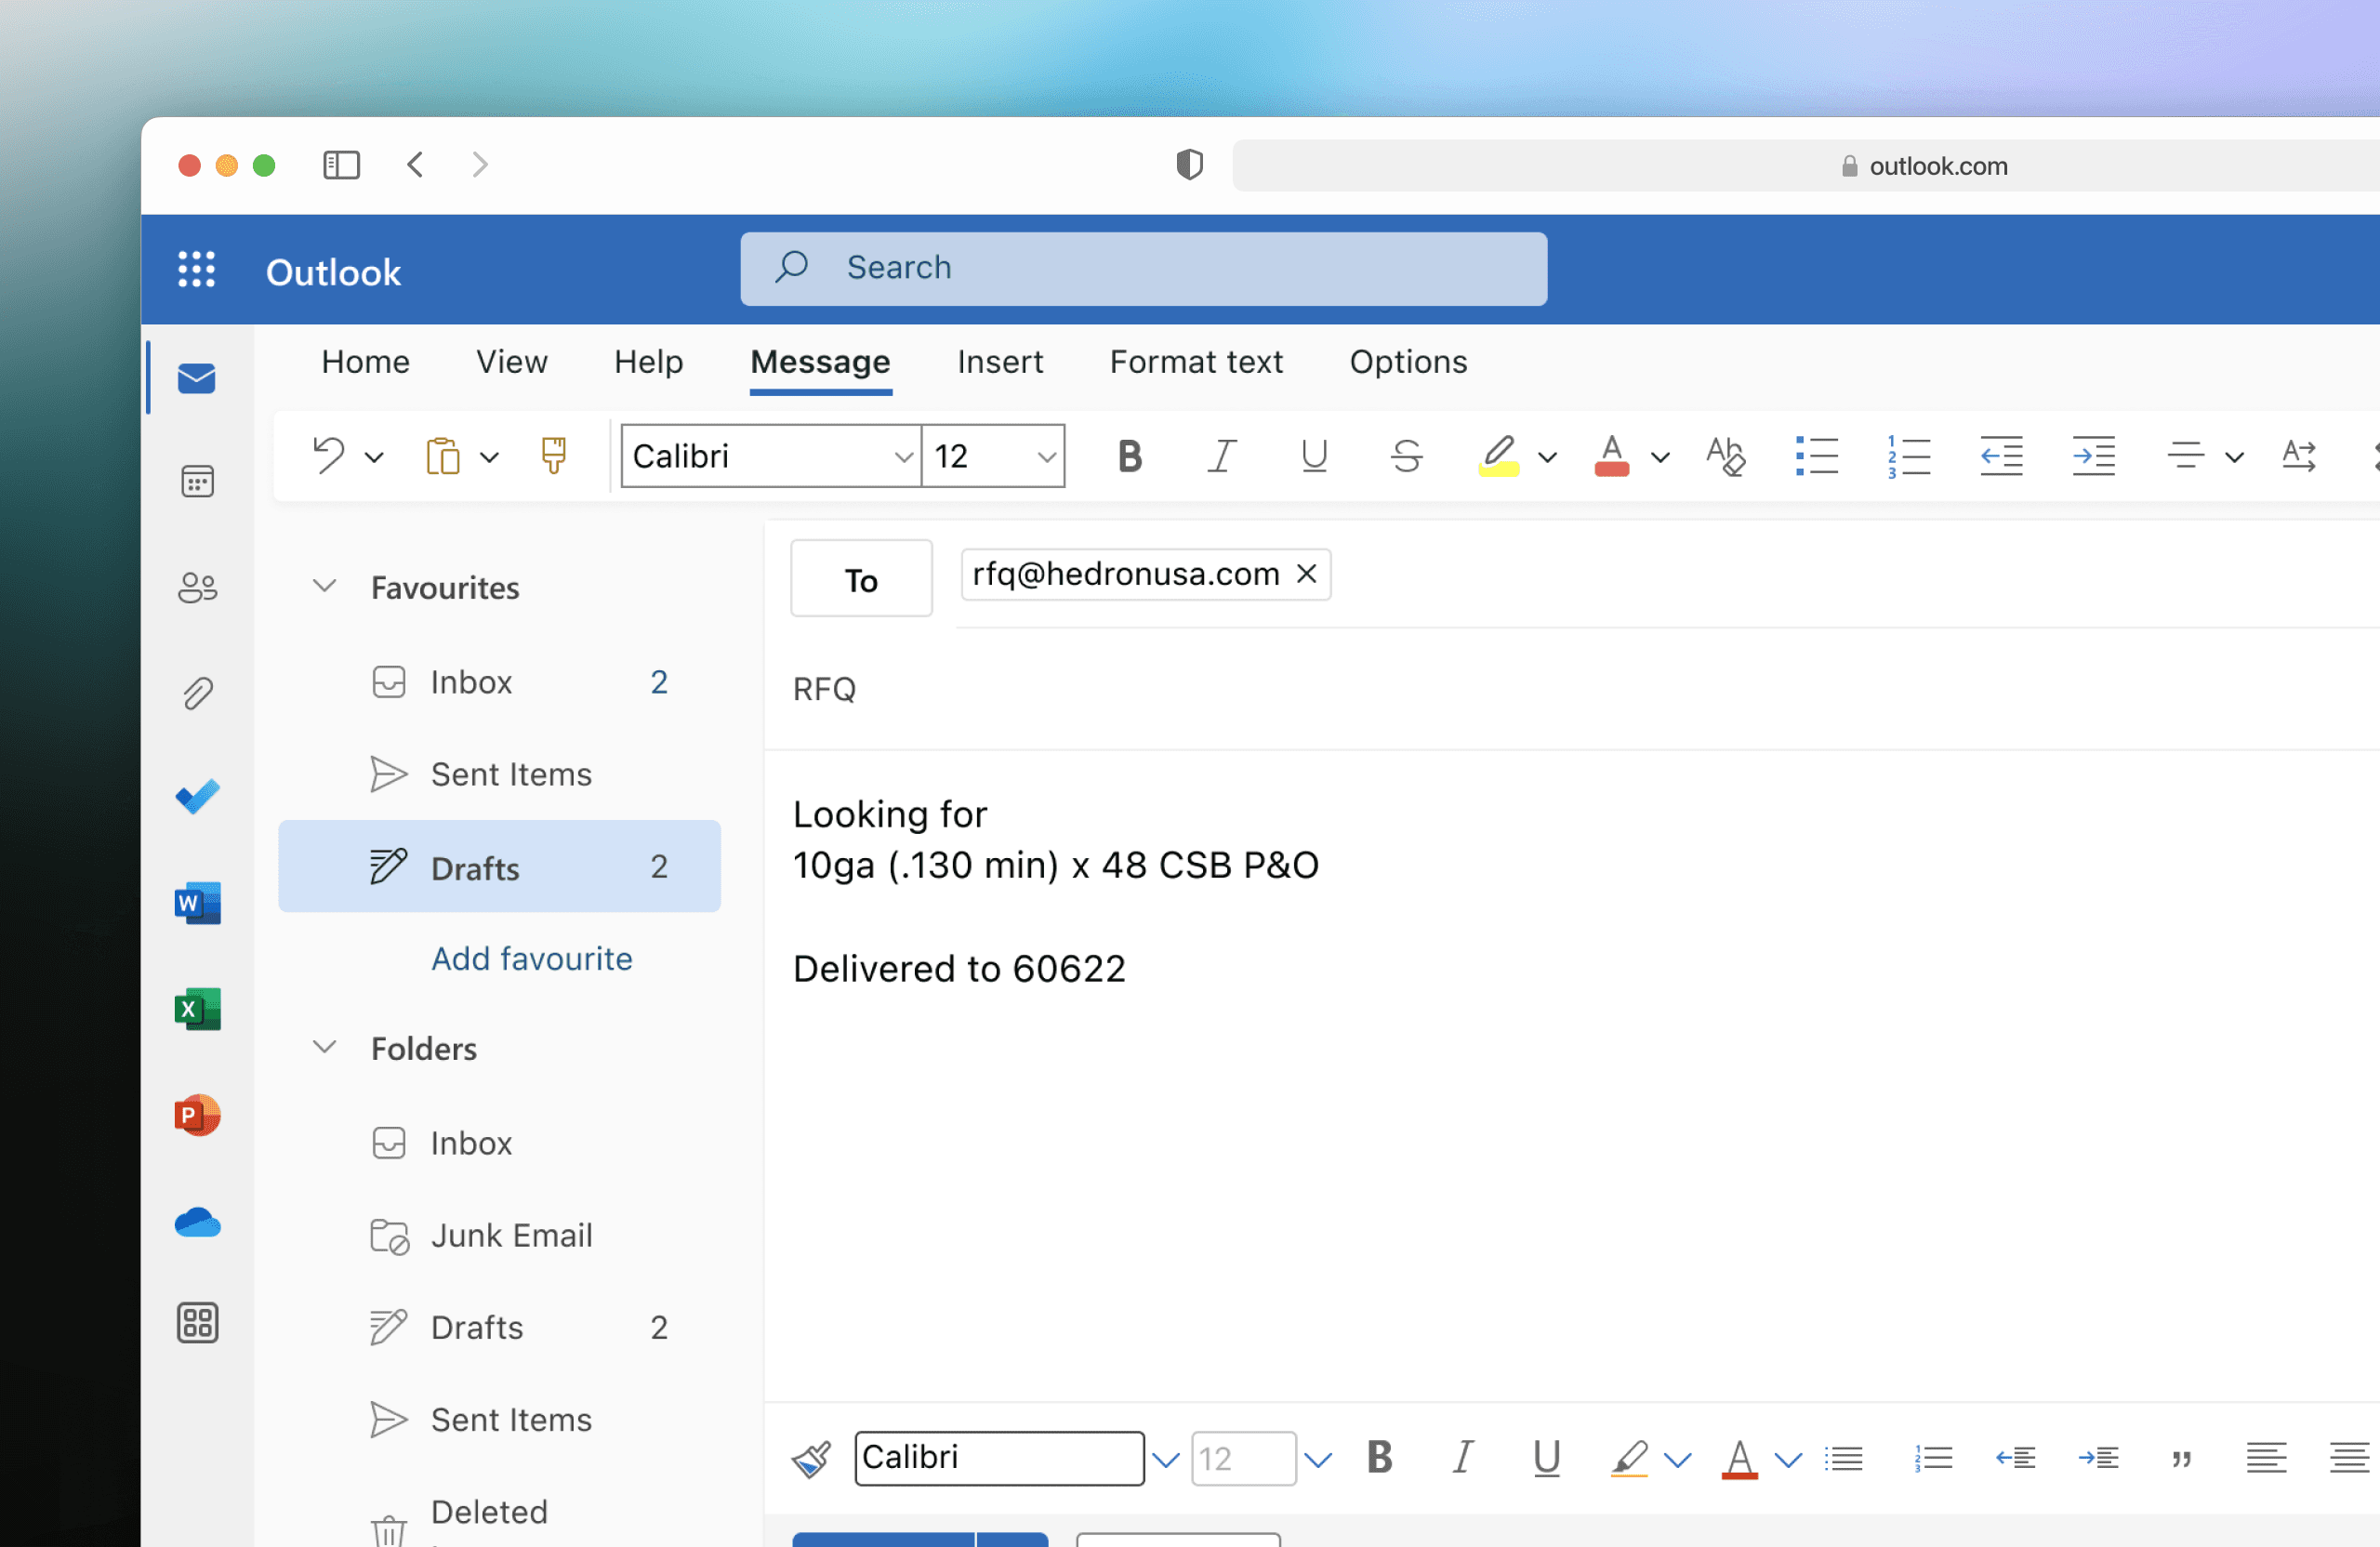Toggle bold in ribbon toolbar
This screenshot has width=2380, height=1547.
click(1130, 456)
